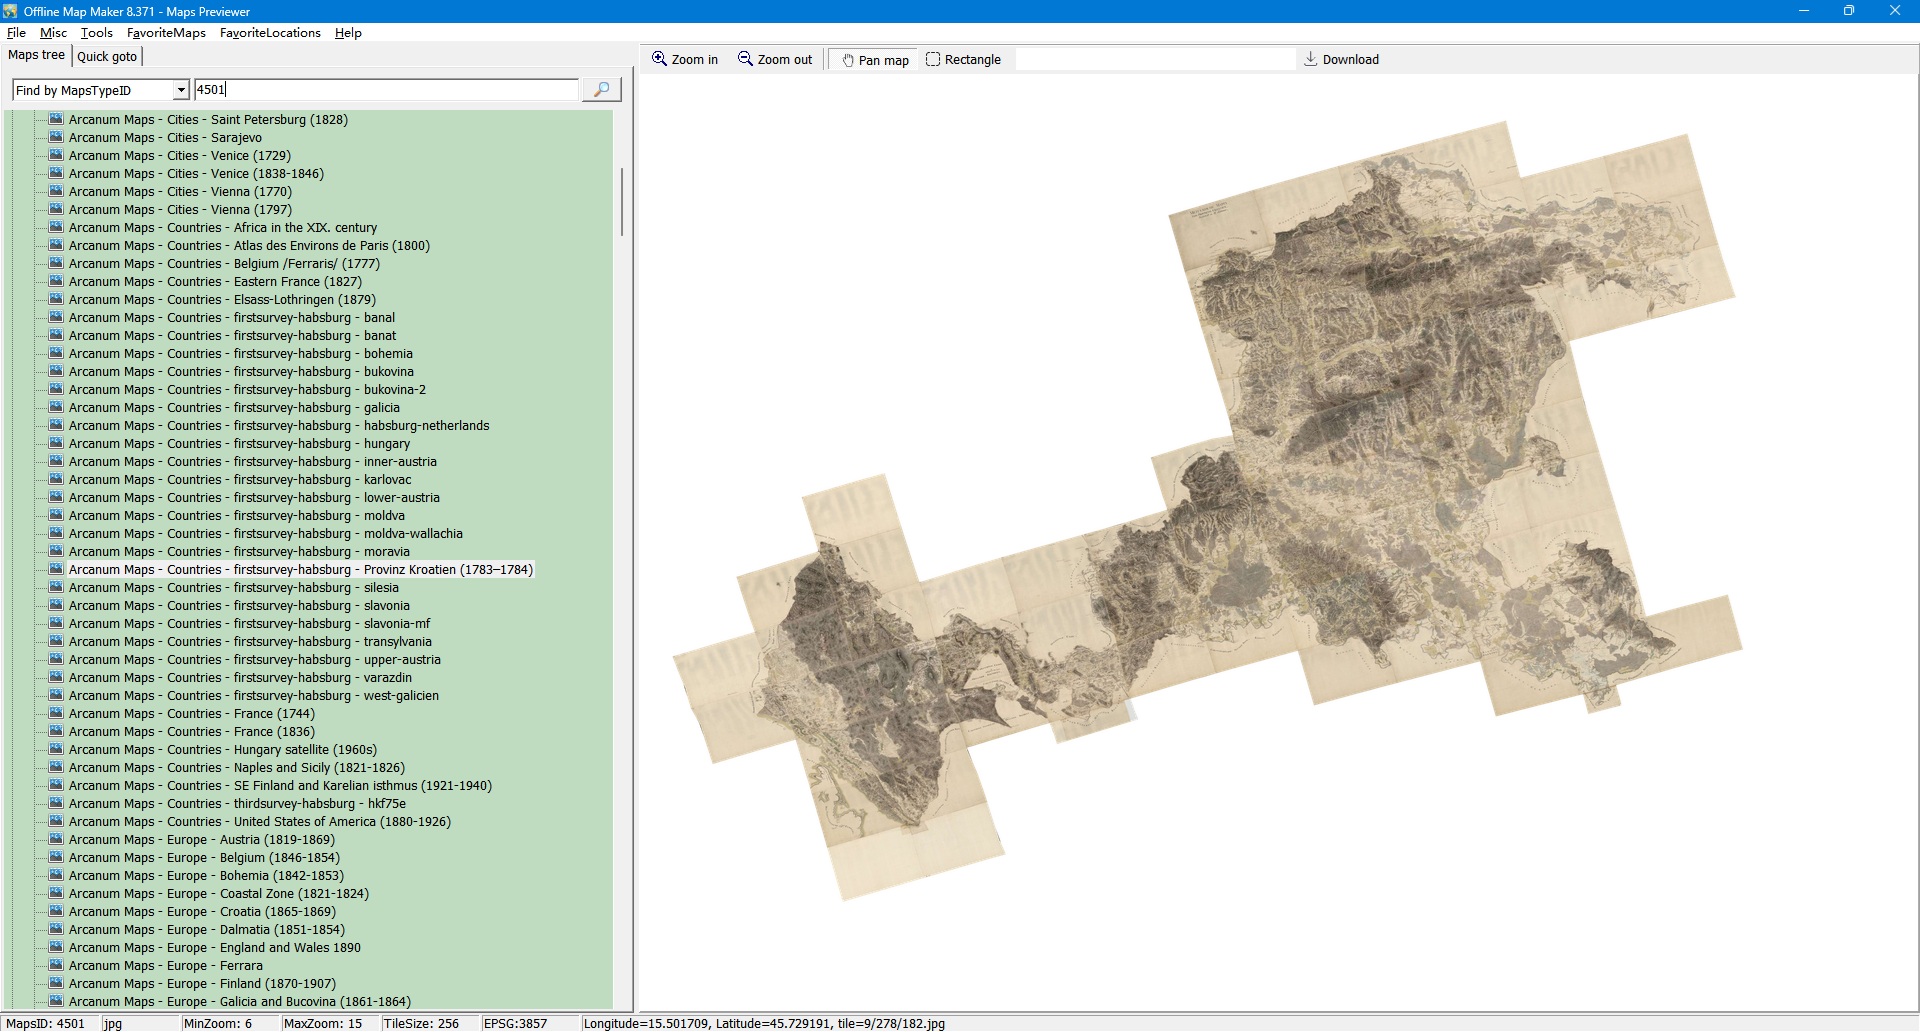Select the Maps tree tab
The height and width of the screenshot is (1032, 1920).
[x=36, y=56]
